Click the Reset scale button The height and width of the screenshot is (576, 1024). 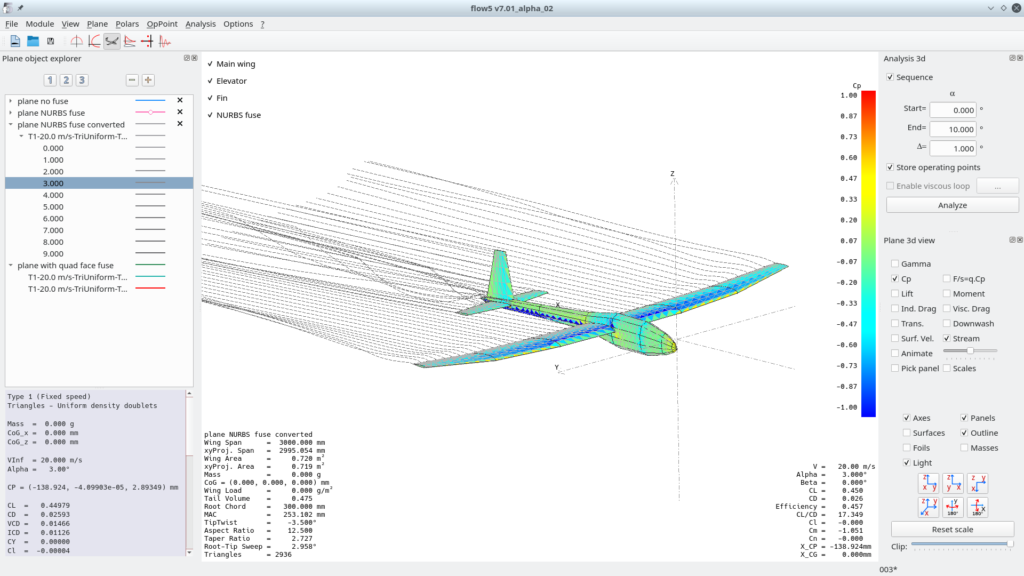[952, 528]
